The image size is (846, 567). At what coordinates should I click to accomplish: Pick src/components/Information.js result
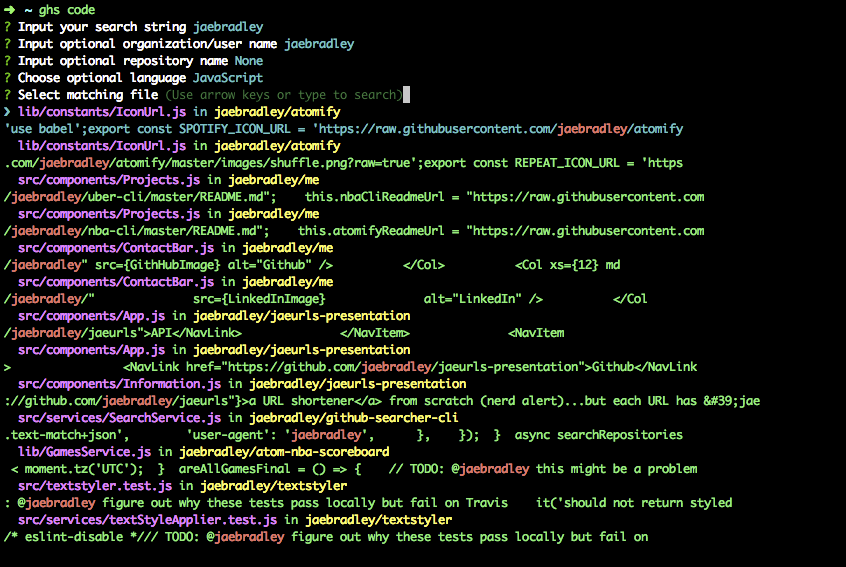tap(242, 384)
